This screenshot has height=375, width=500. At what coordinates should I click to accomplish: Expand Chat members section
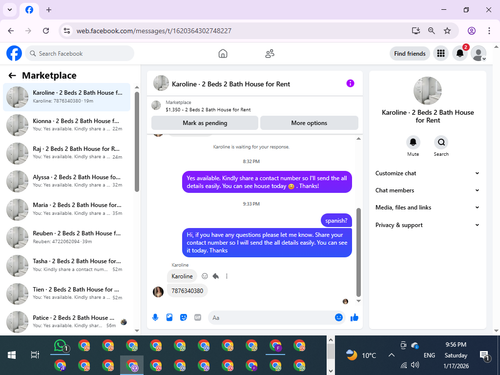tap(427, 190)
